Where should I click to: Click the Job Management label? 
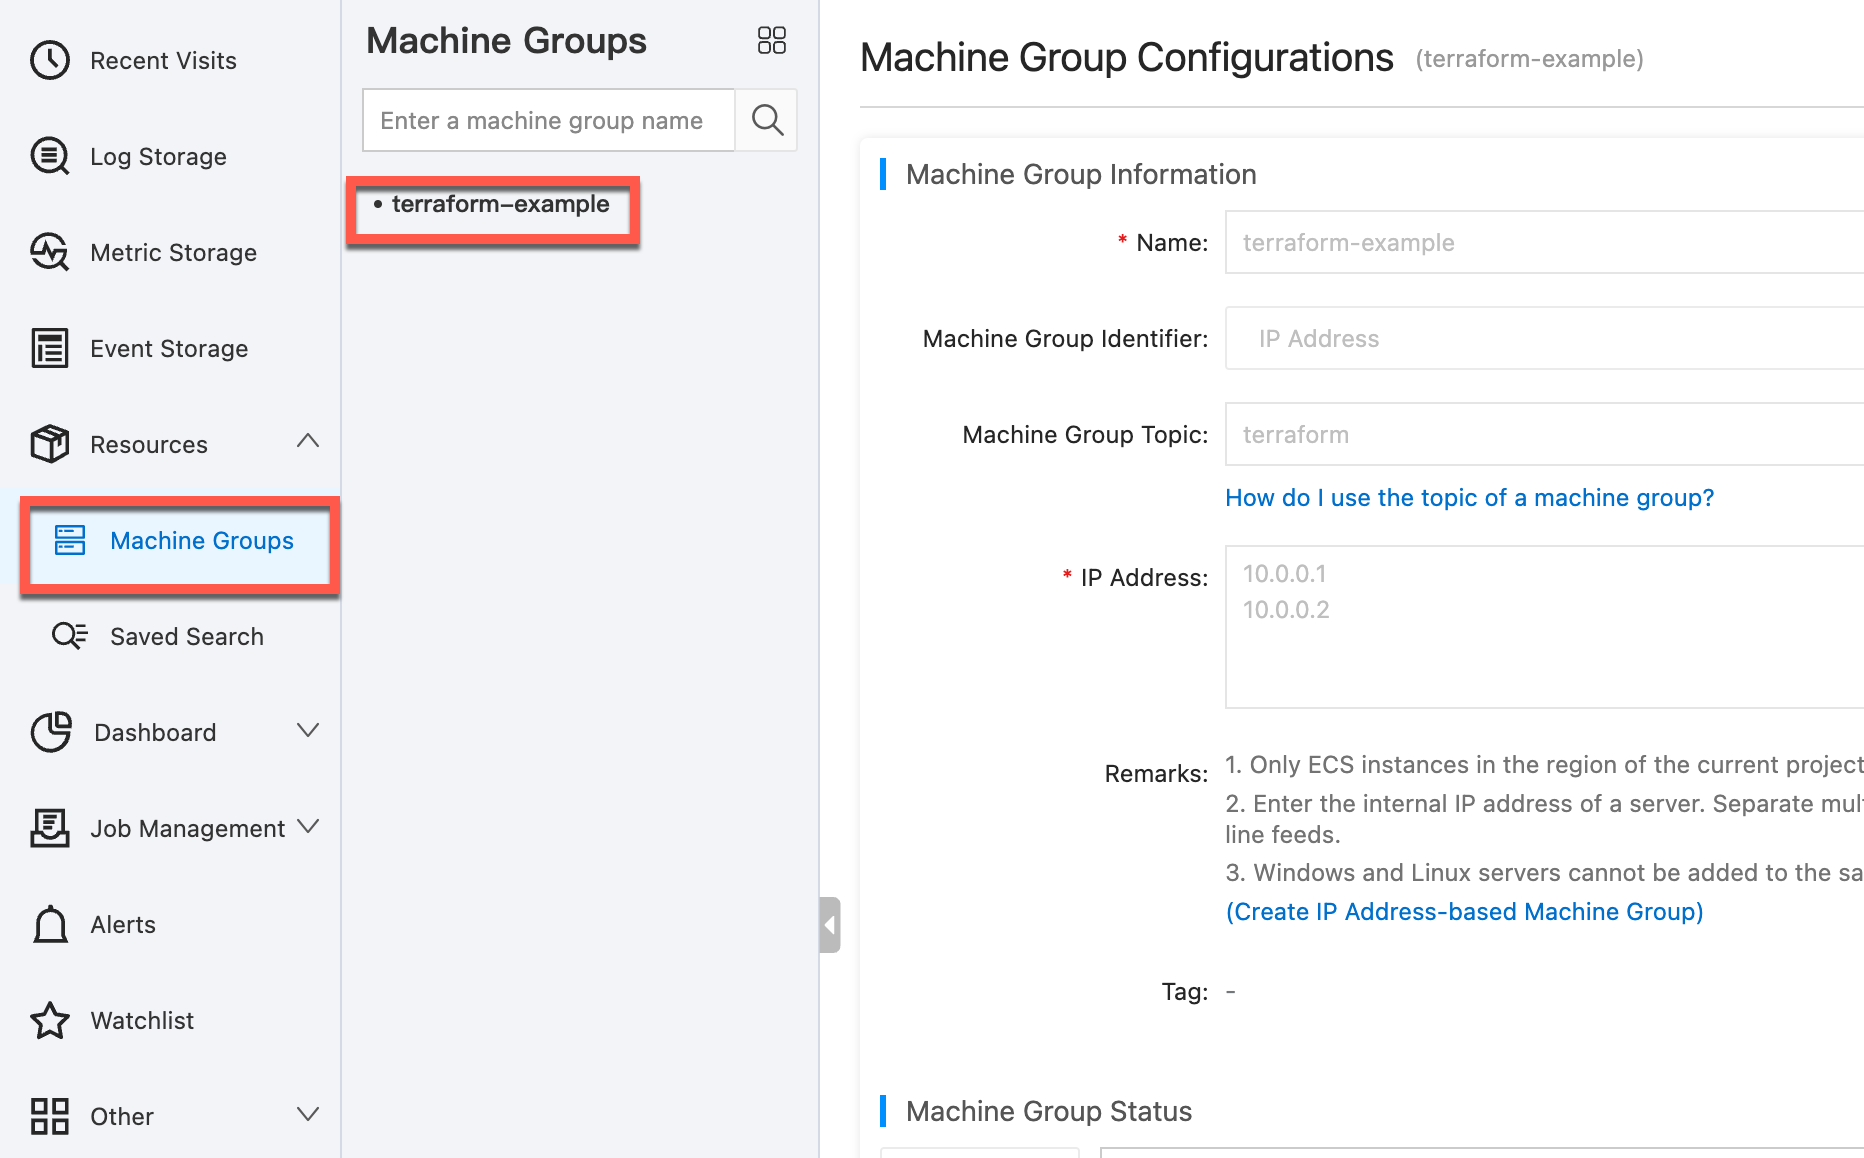[x=188, y=829]
